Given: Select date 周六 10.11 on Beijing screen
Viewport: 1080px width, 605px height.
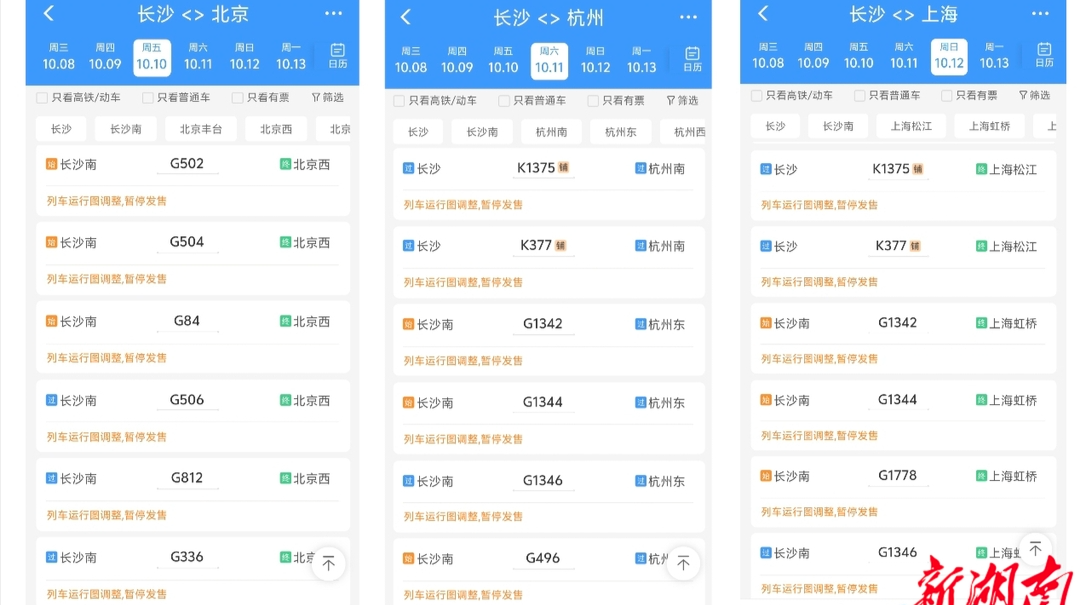Looking at the screenshot, I should 198,57.
